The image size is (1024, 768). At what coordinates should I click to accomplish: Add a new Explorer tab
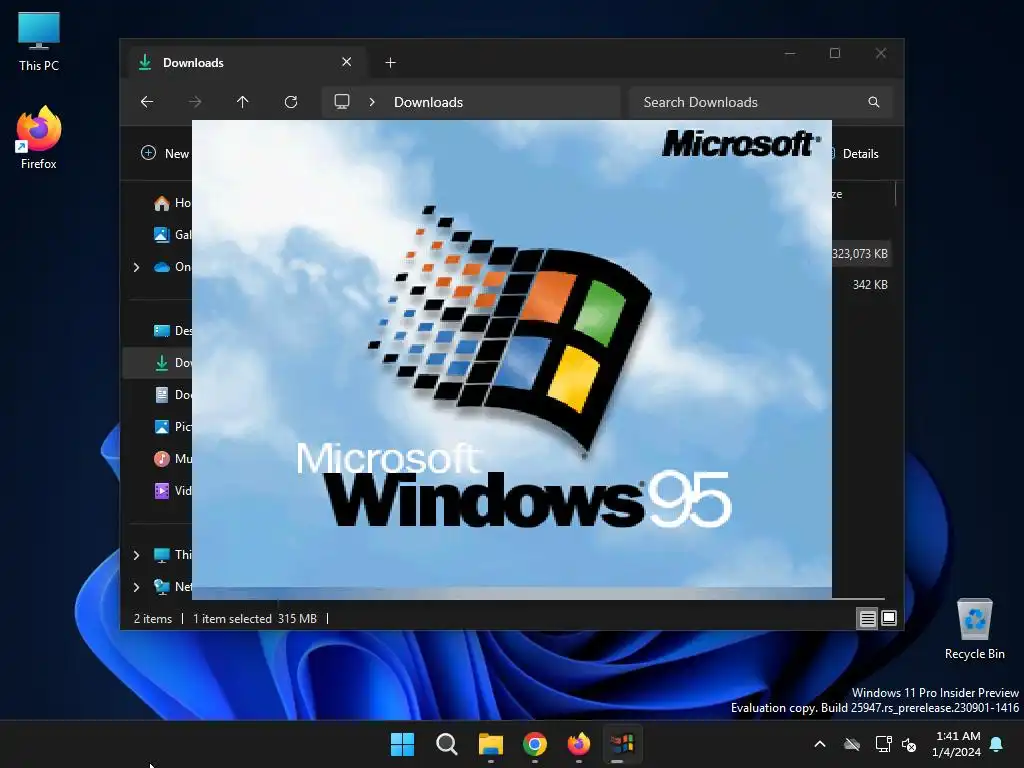[x=390, y=63]
